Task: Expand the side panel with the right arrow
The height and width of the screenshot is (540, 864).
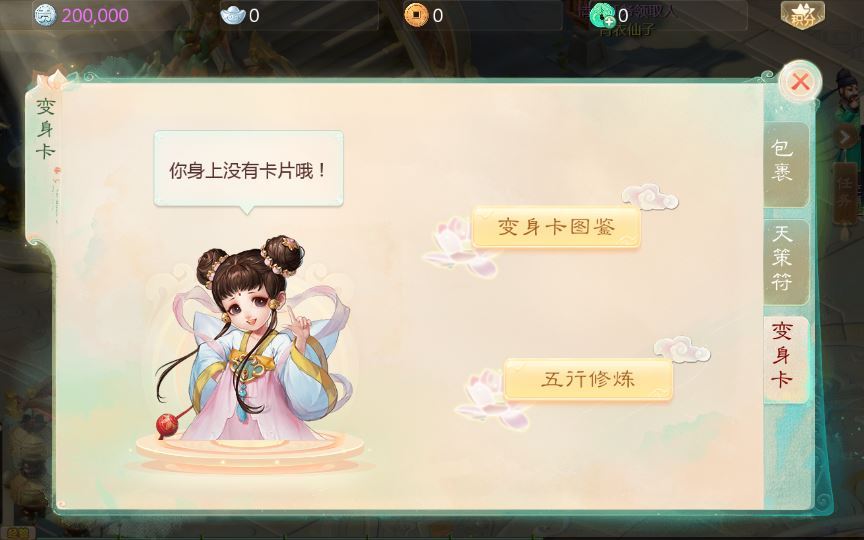Action: pyautogui.click(x=845, y=137)
